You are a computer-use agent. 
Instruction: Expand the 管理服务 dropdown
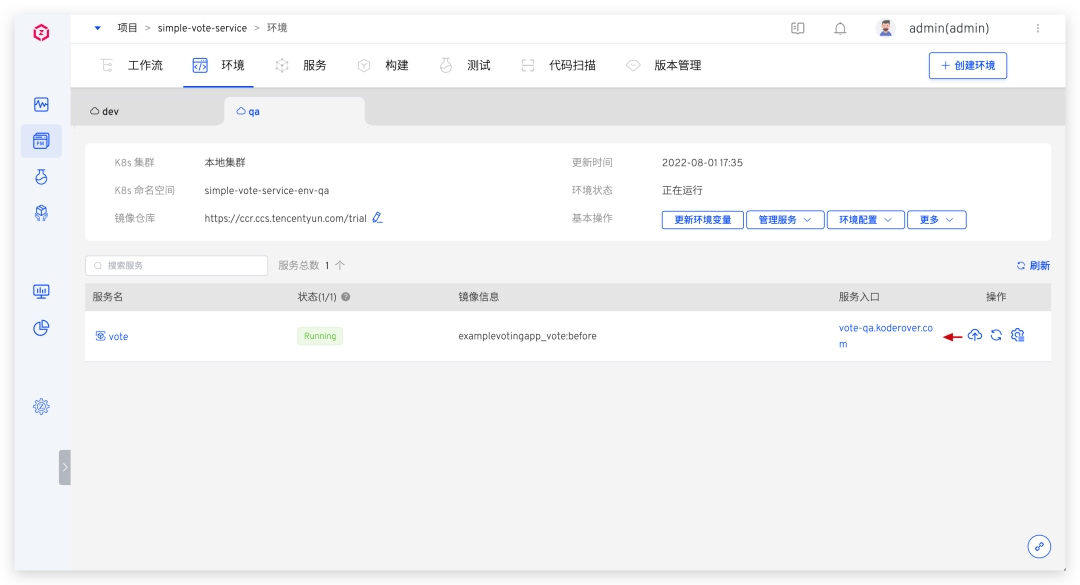785,220
